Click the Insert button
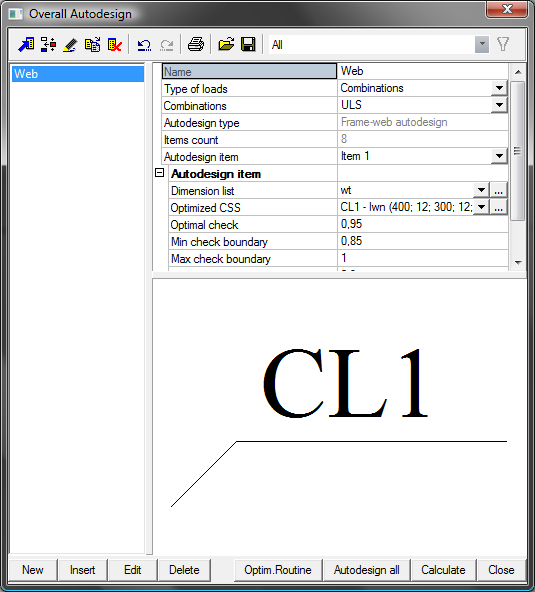The width and height of the screenshot is (535, 592). coord(83,570)
